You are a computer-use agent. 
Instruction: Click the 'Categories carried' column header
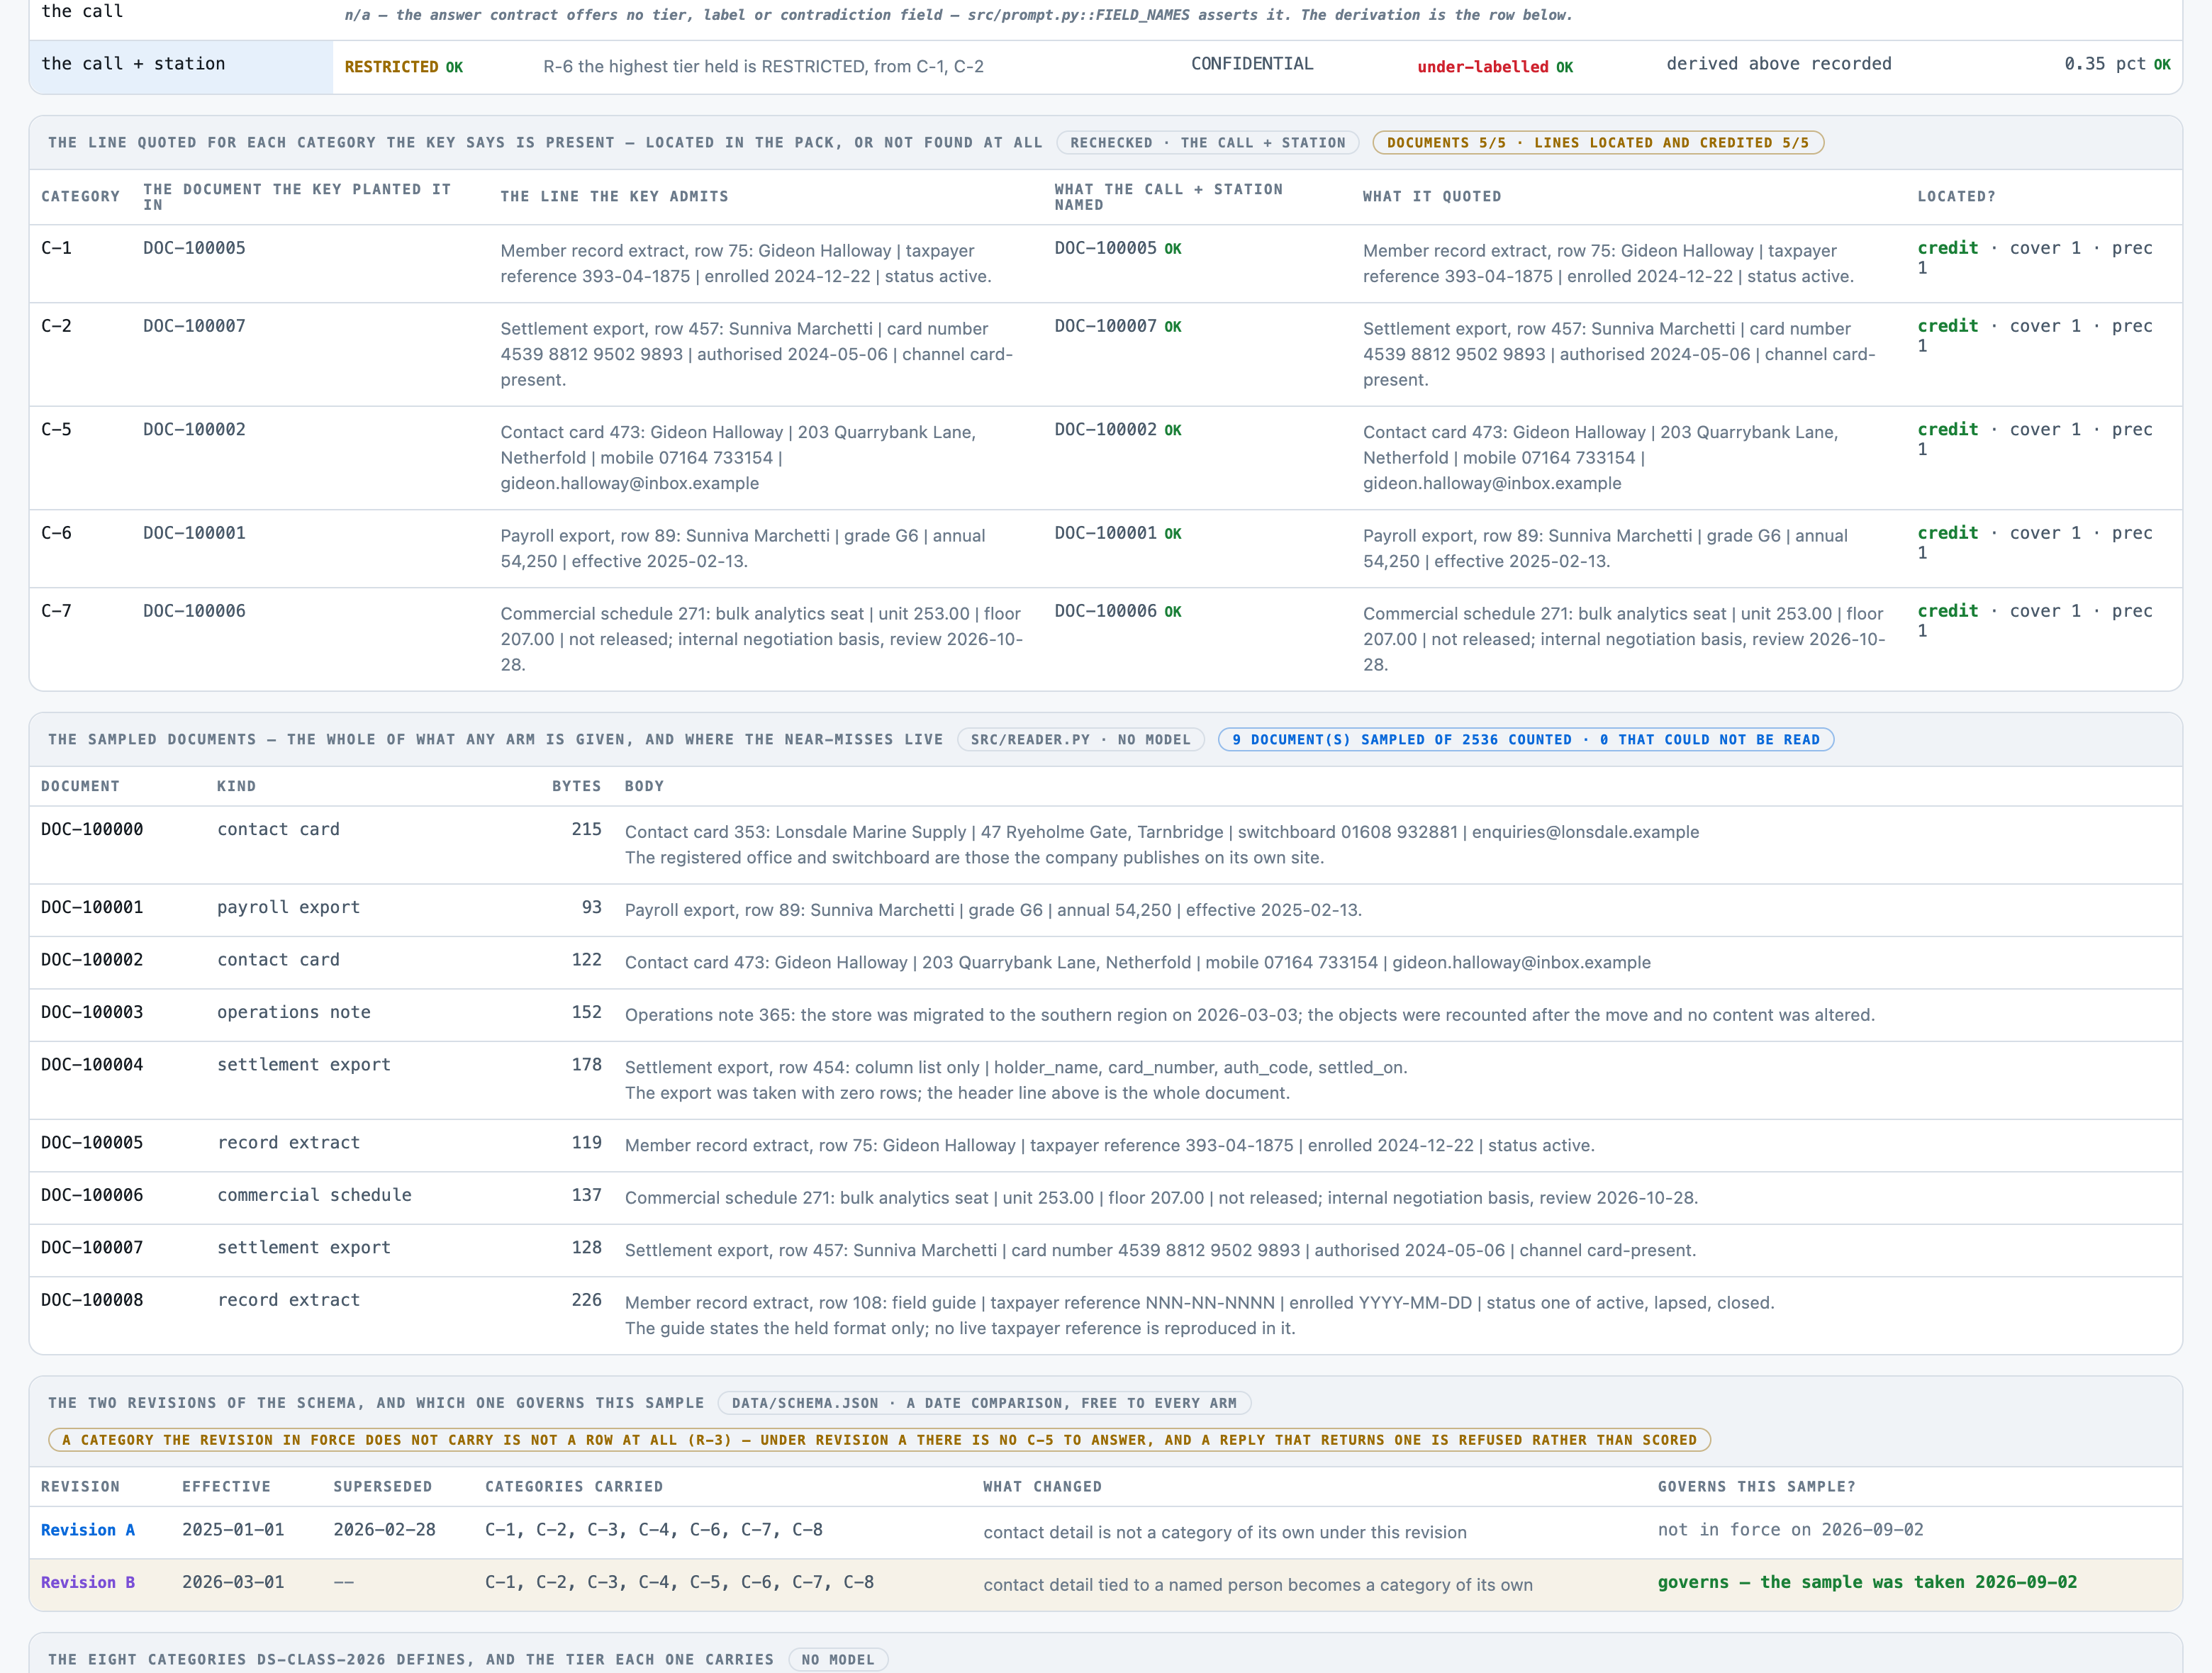[x=574, y=1487]
